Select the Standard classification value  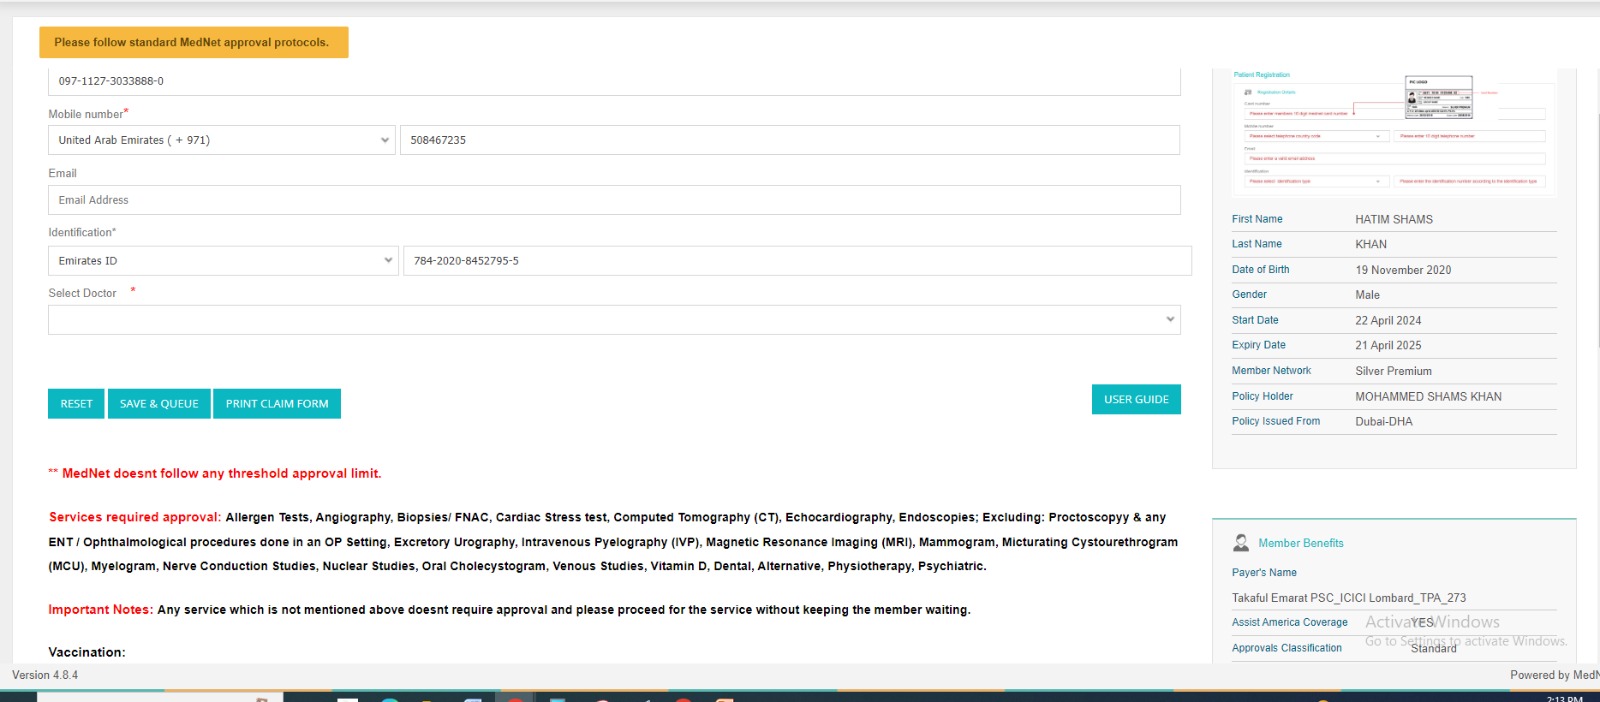1433,648
